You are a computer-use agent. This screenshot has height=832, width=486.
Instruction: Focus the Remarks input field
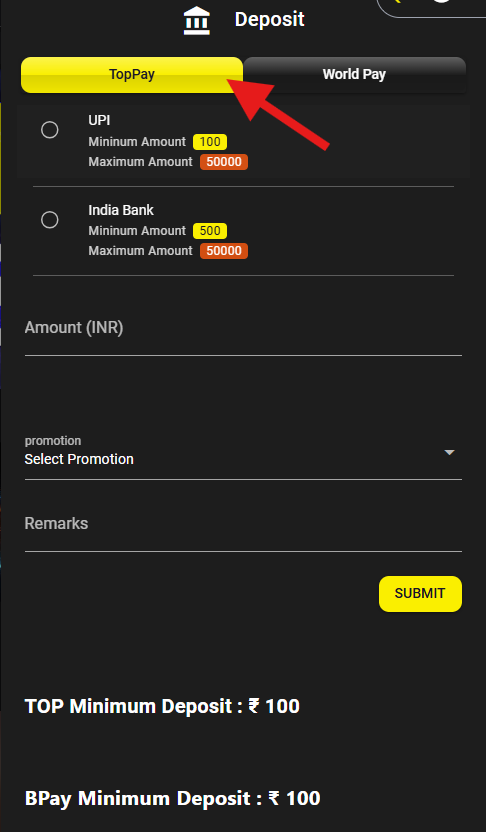[243, 529]
